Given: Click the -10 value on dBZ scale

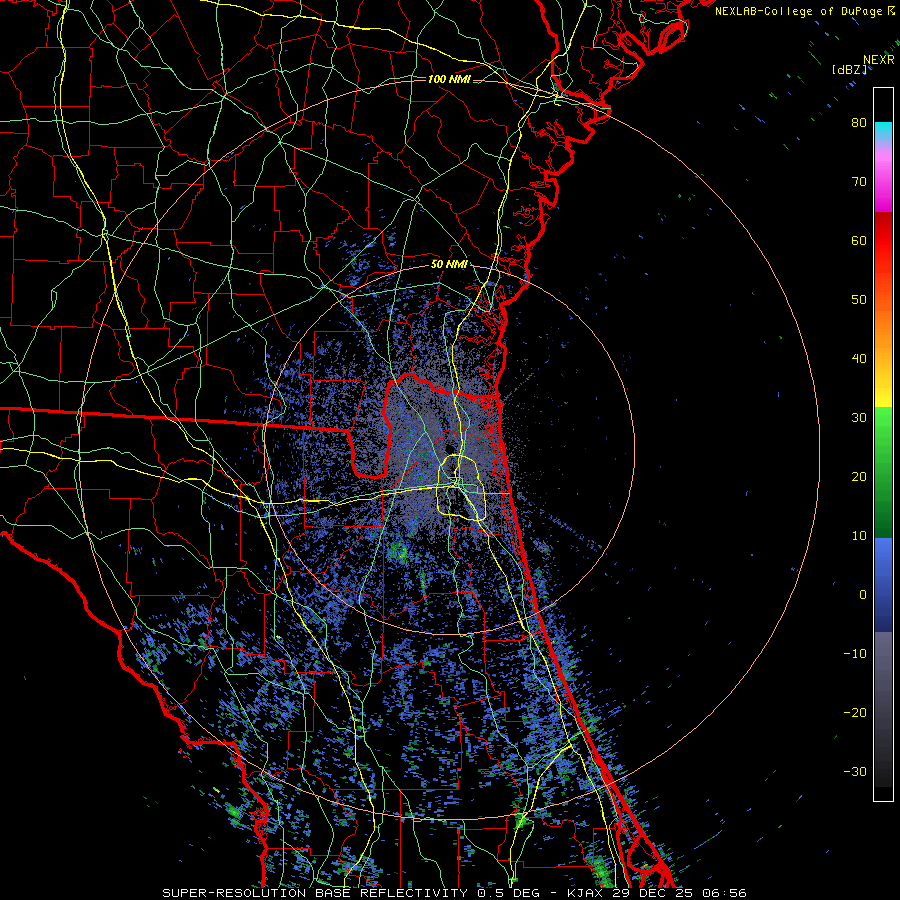Looking at the screenshot, I should [x=855, y=654].
